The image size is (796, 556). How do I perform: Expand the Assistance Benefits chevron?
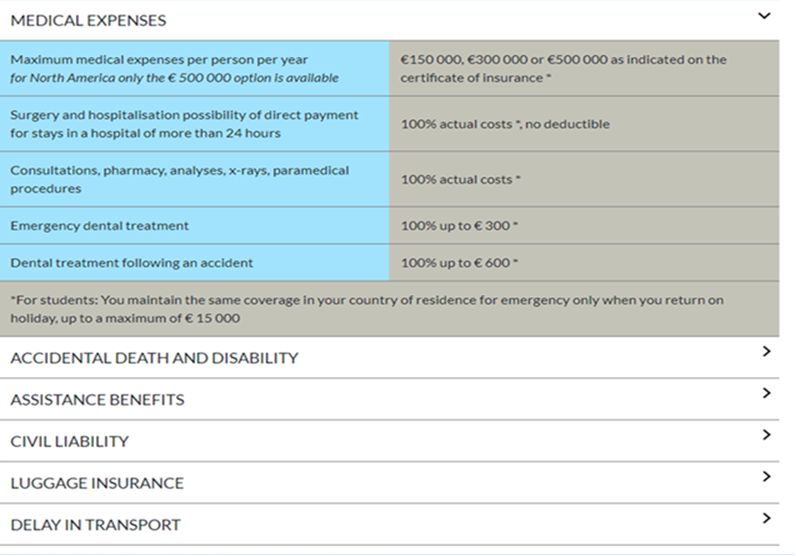point(766,393)
